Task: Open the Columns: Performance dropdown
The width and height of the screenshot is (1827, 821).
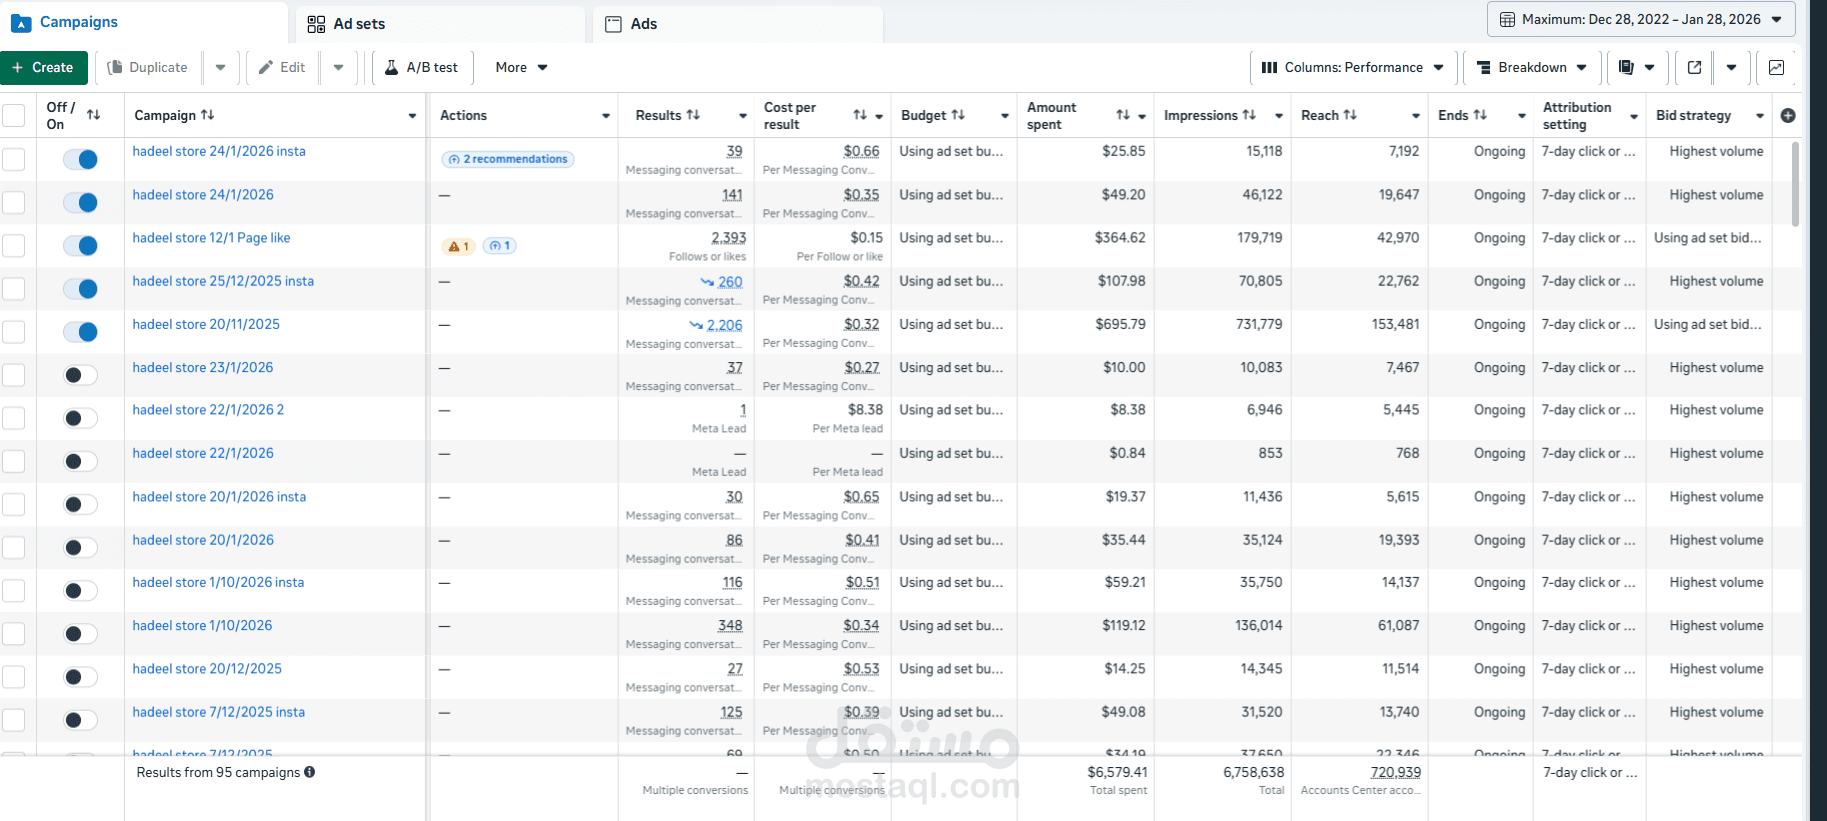Action: tap(1352, 67)
